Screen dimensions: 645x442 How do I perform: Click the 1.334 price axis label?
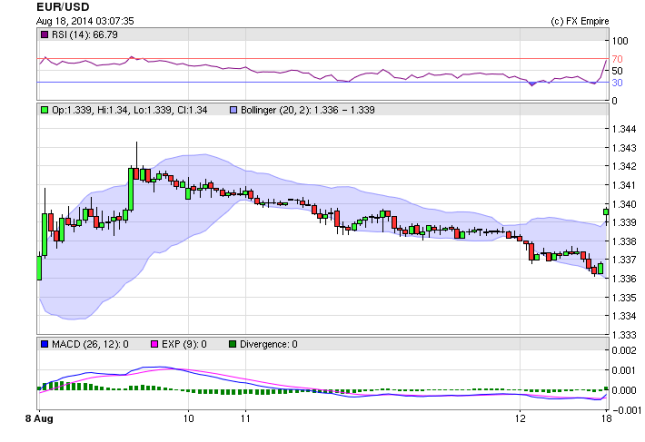click(624, 316)
